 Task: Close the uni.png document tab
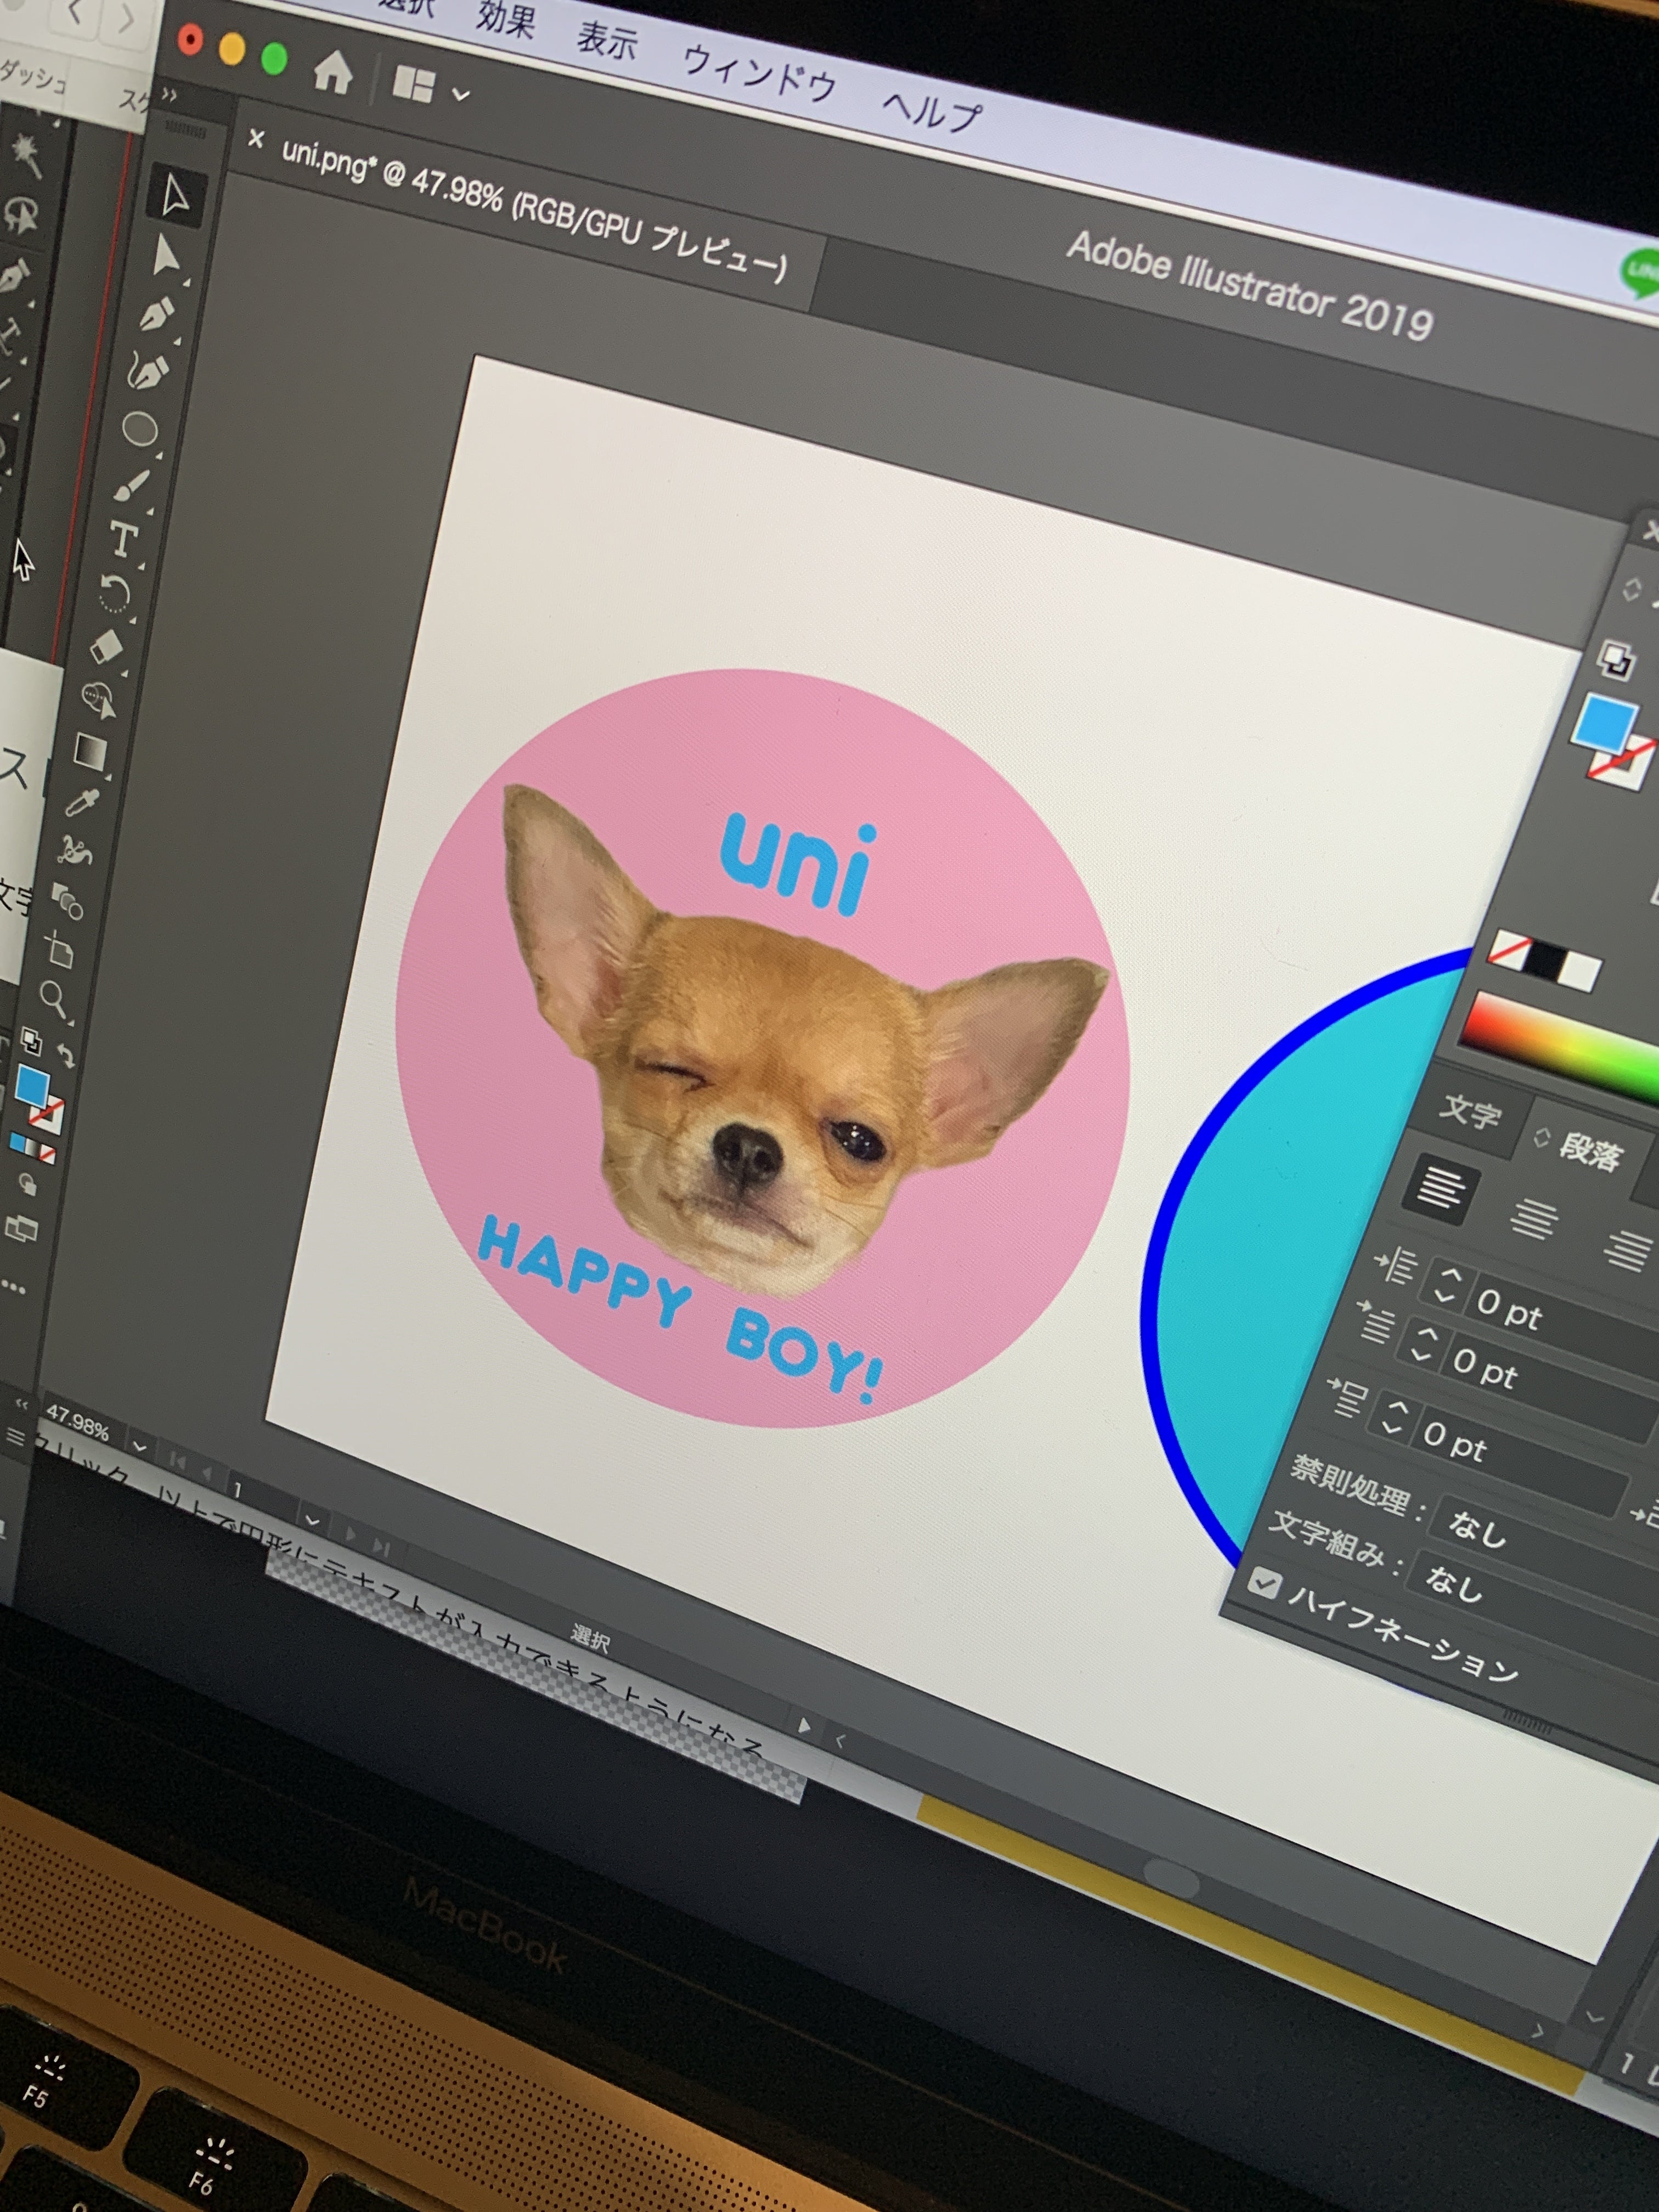[x=256, y=139]
